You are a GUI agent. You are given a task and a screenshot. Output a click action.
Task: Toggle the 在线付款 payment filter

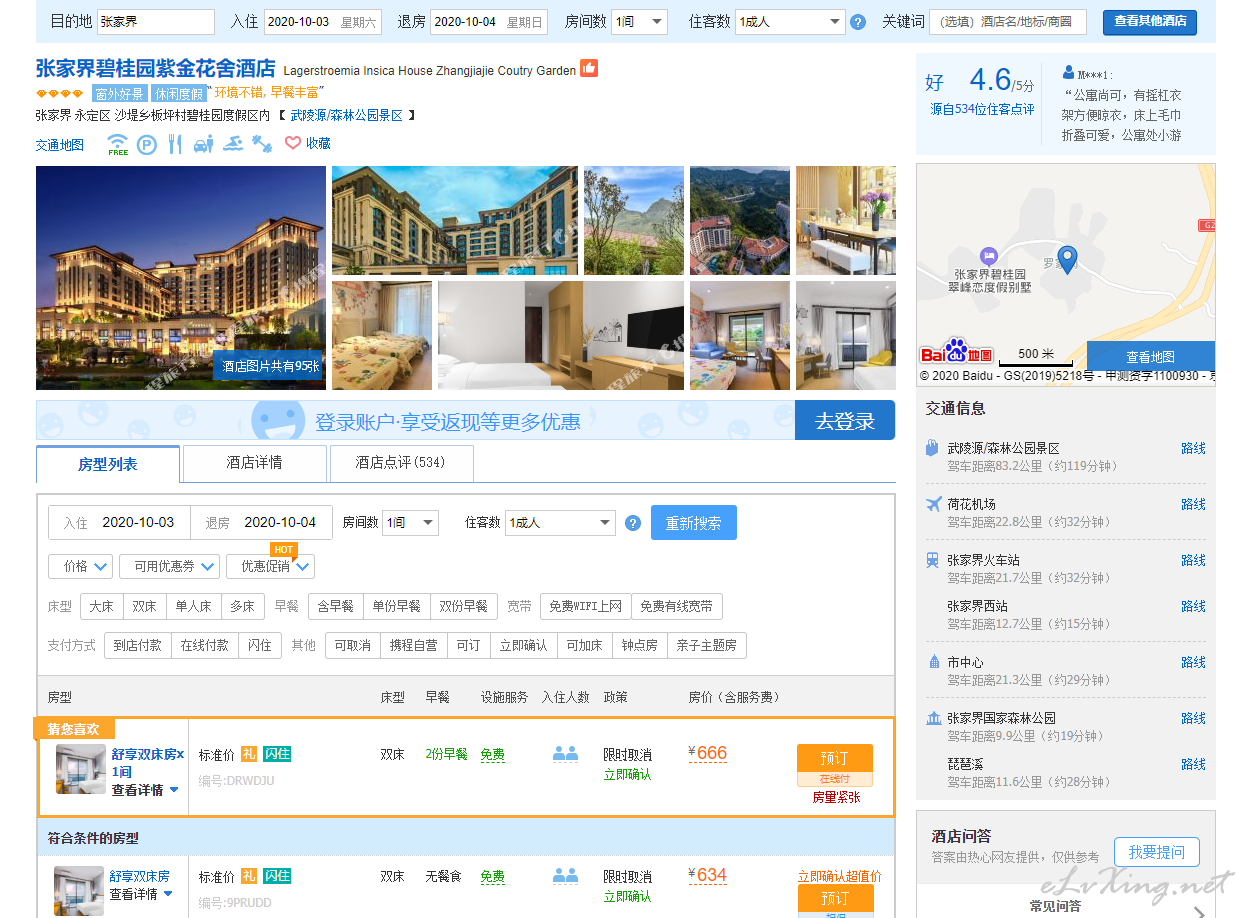coord(204,645)
